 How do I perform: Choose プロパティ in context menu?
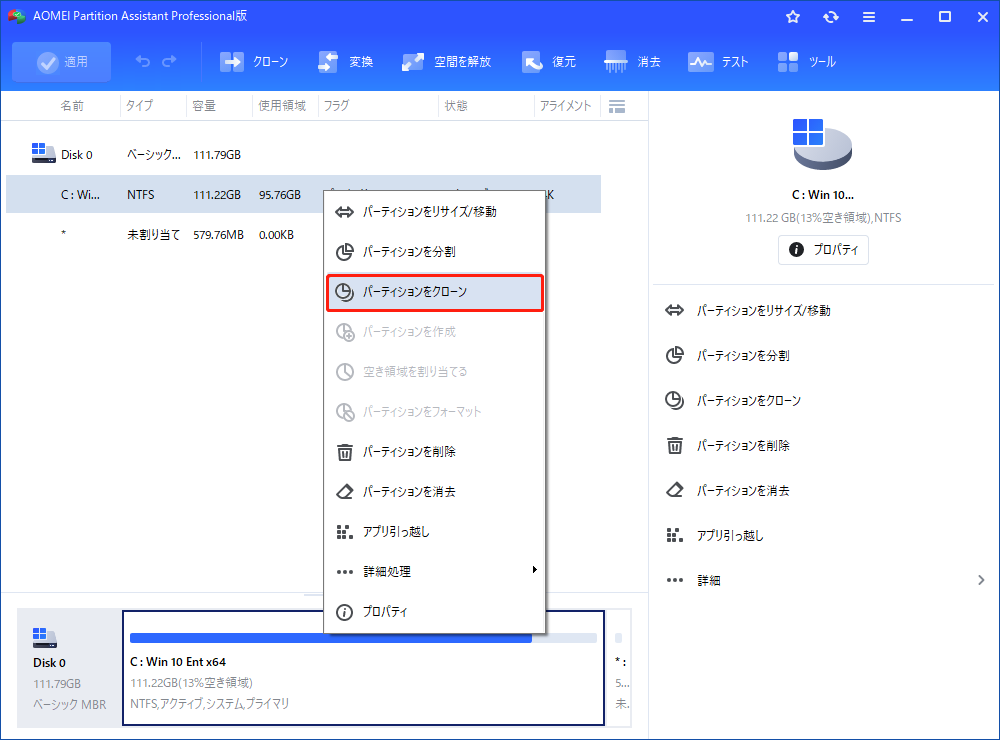[435, 612]
